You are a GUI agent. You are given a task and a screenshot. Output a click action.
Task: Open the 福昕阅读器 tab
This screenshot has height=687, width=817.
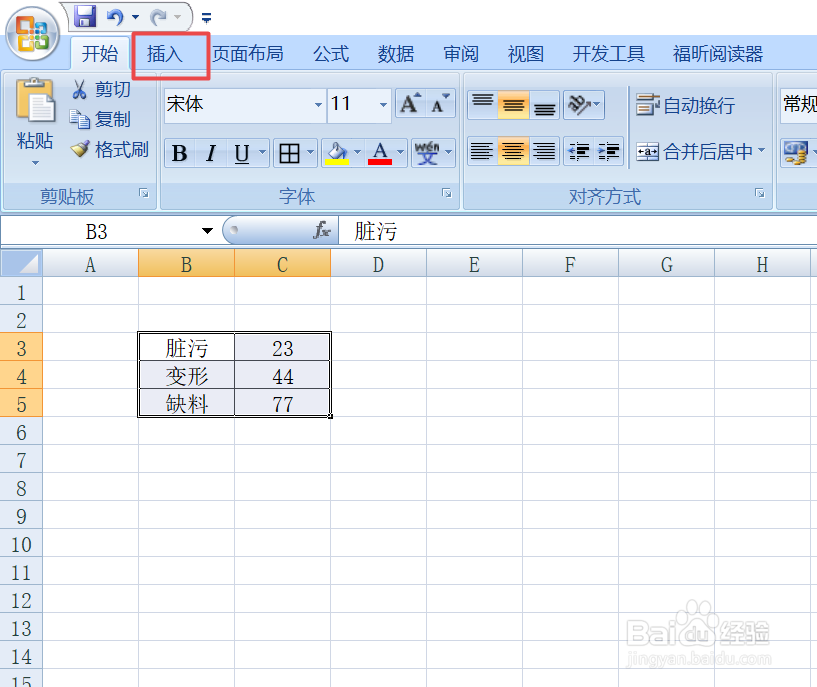(717, 54)
